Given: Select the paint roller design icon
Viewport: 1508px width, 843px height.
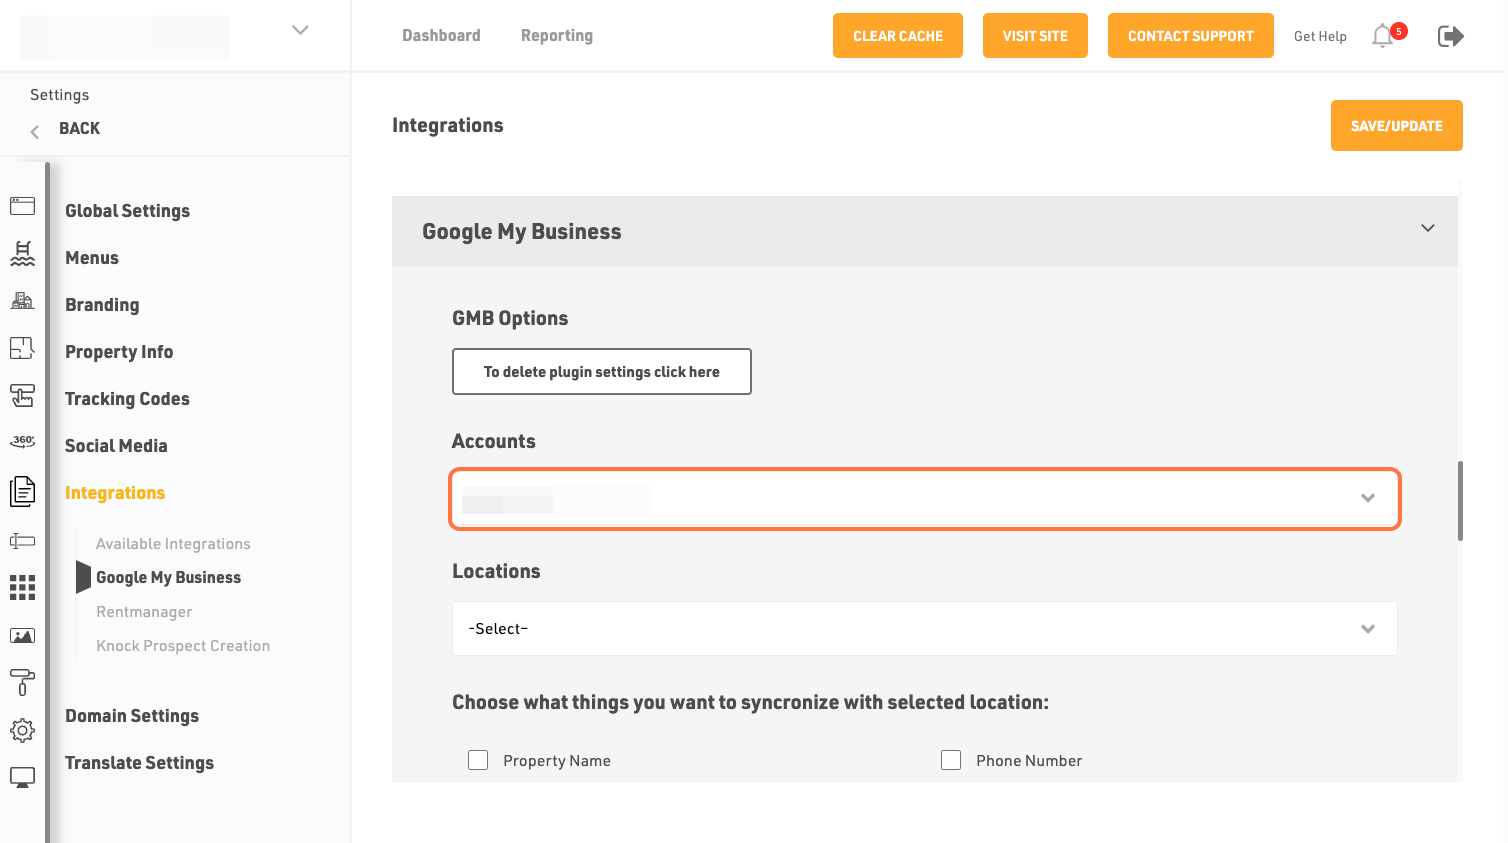Looking at the screenshot, I should 22,682.
